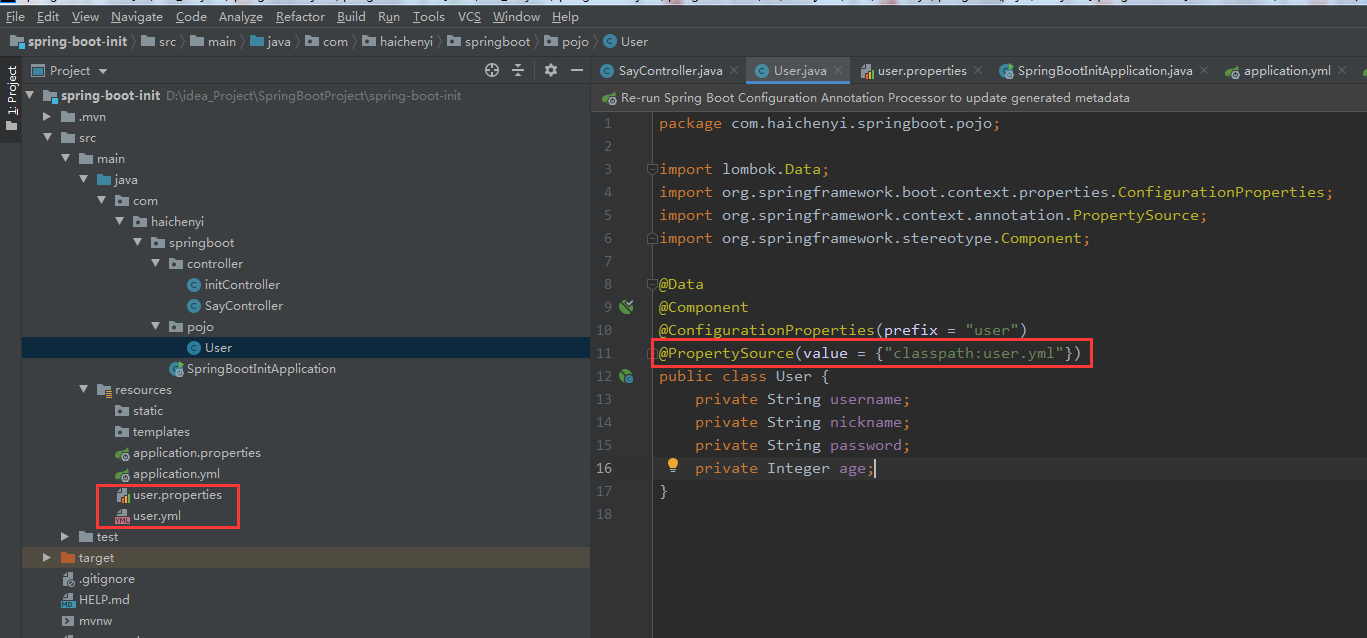1367x638 pixels.
Task: Switch to SpringBootInitApplication.java tab
Action: click(x=1095, y=70)
